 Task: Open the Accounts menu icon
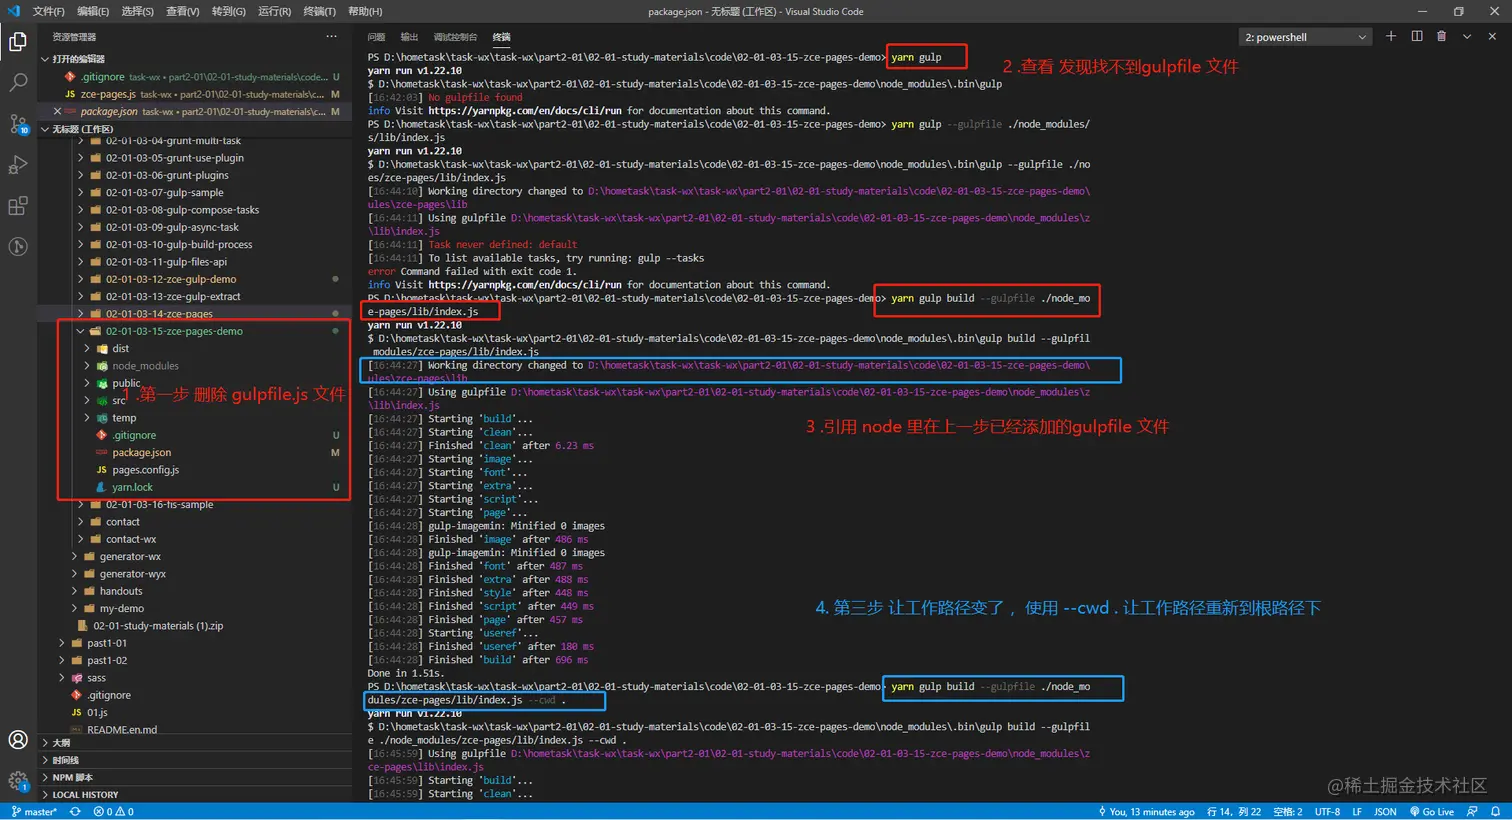pyautogui.click(x=18, y=740)
